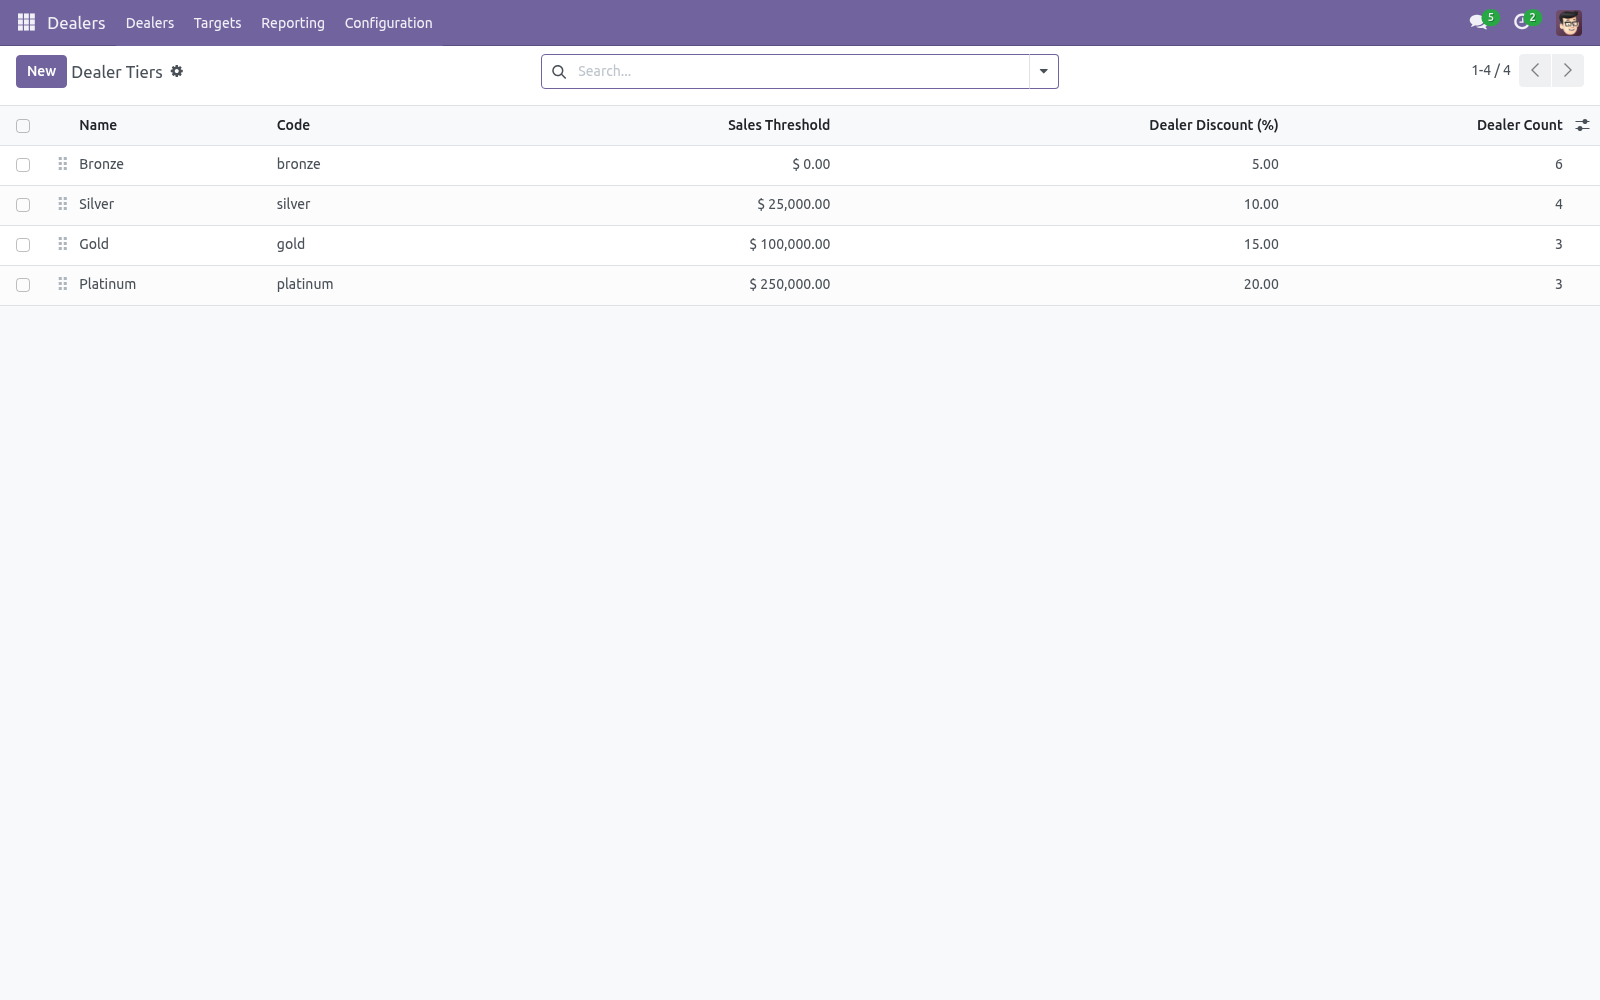Click the lowercase platinum code cell

[x=305, y=284]
